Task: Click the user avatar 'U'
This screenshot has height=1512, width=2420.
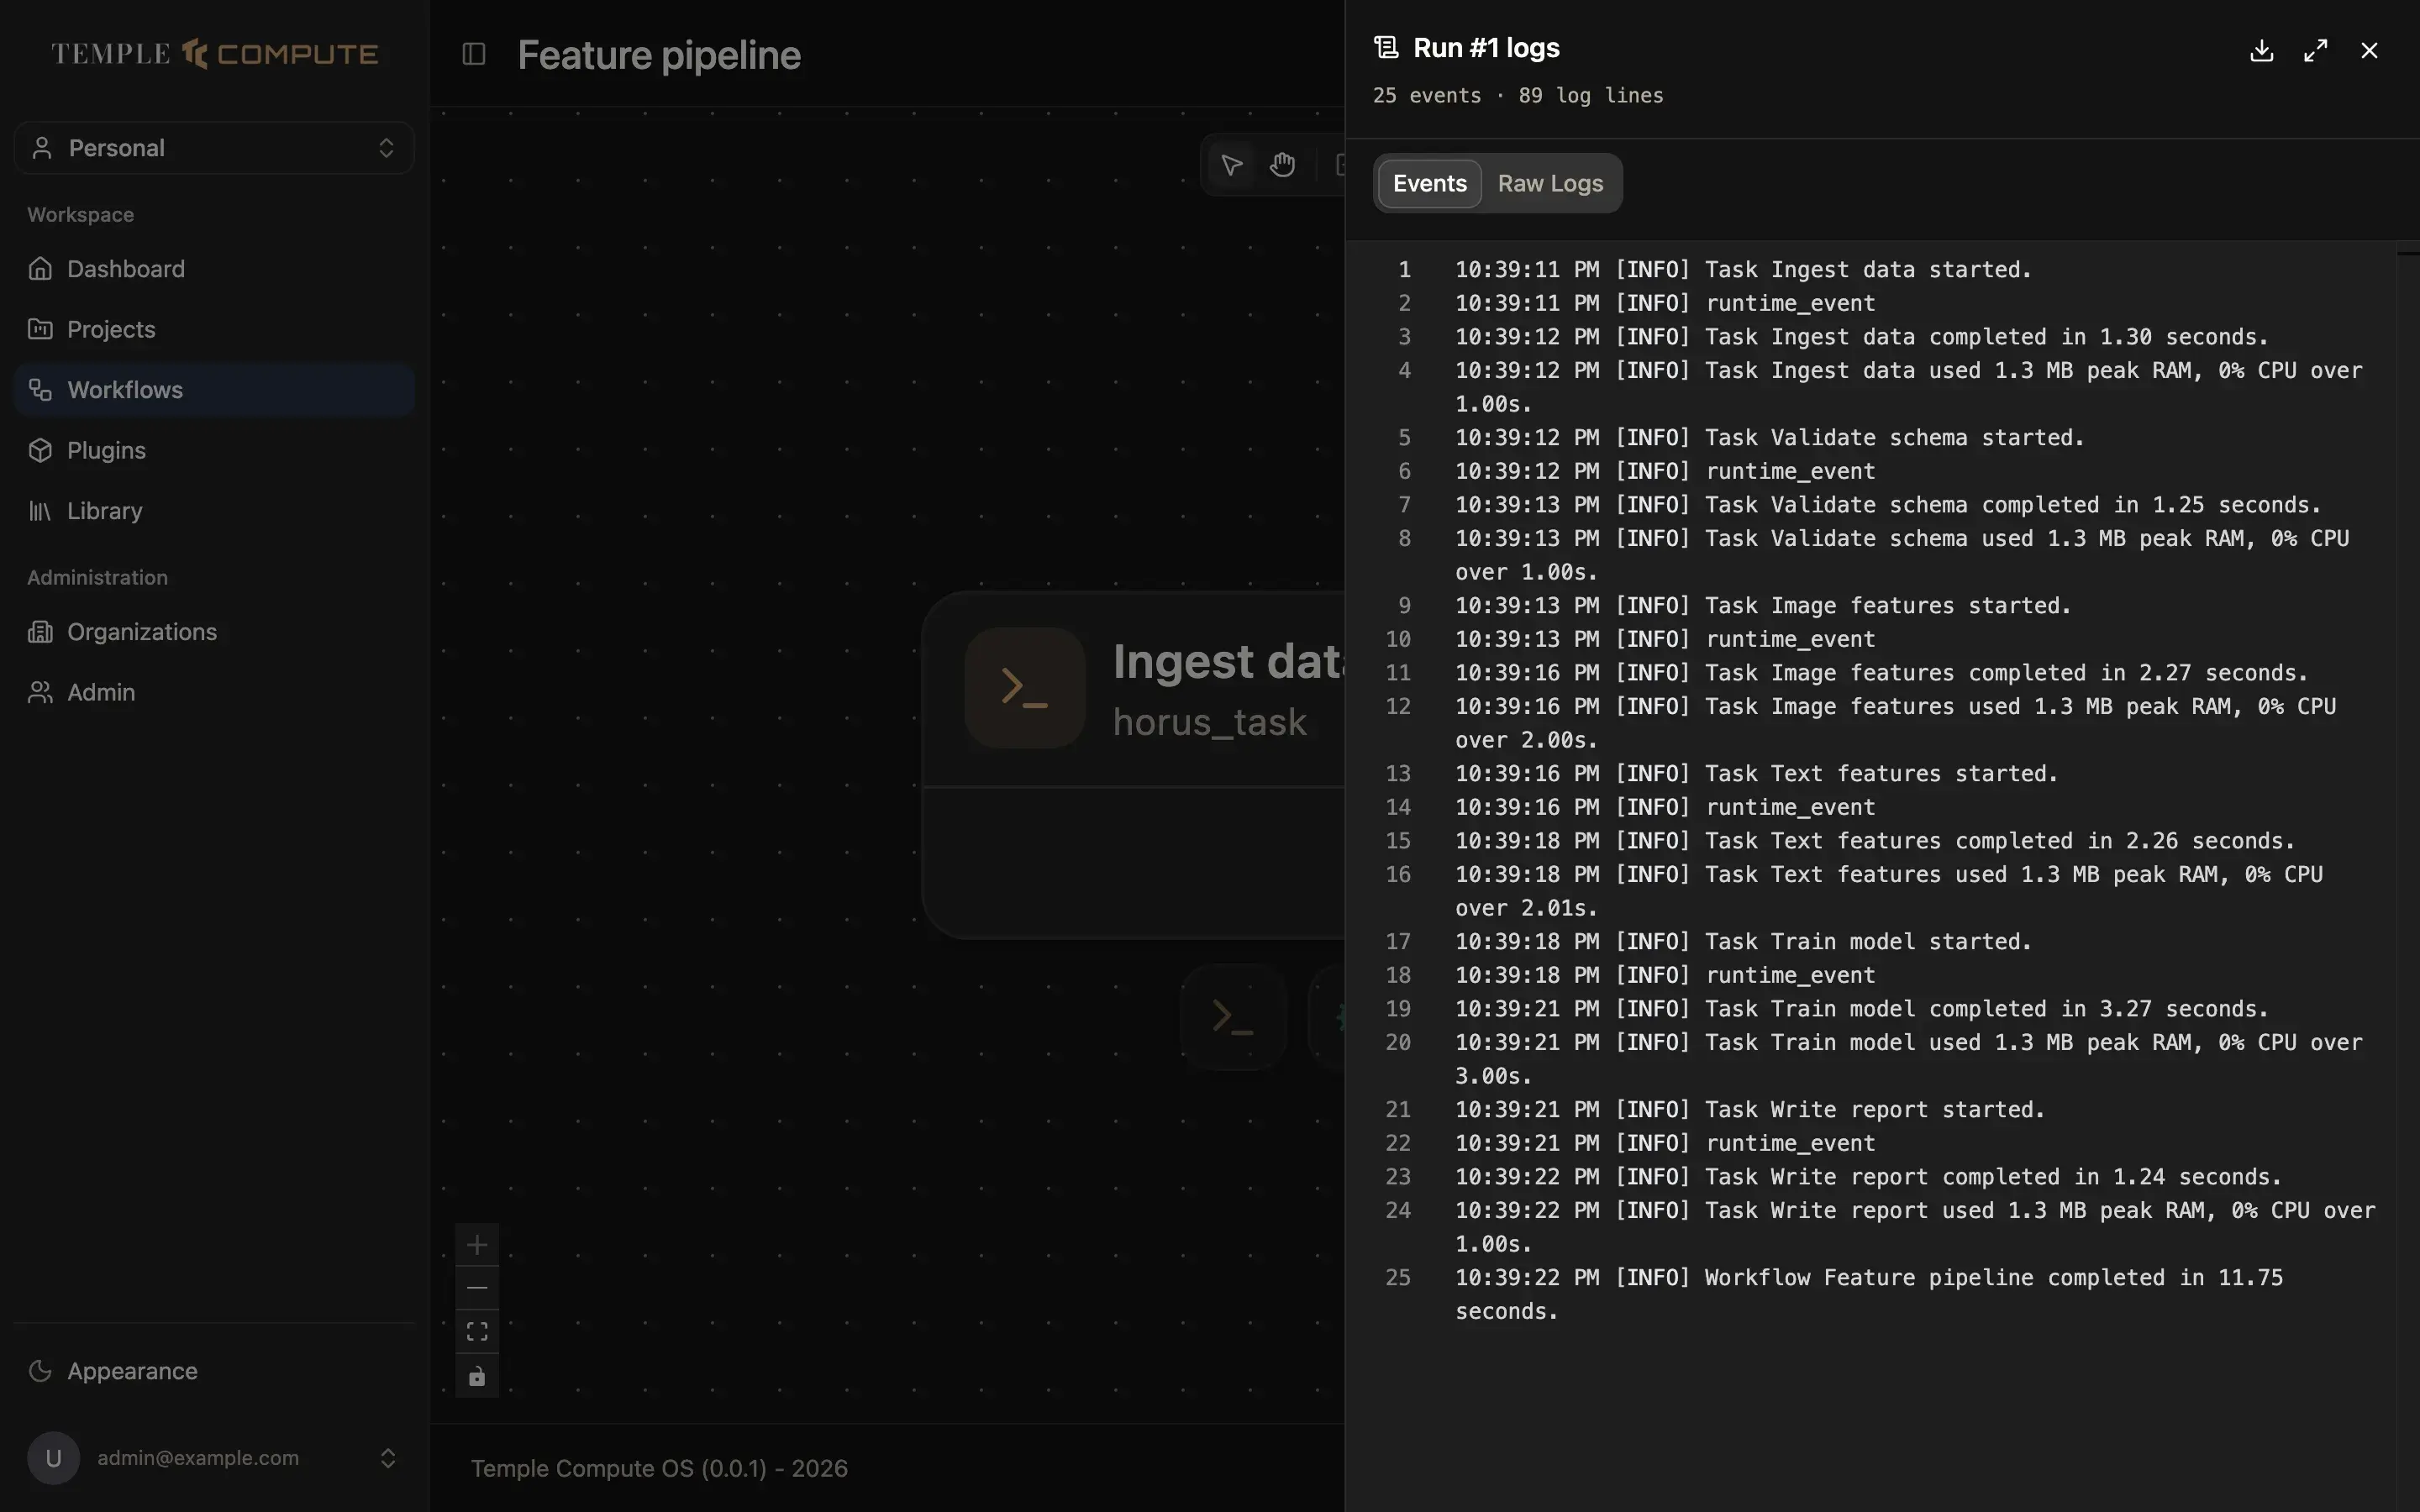Action: click(x=54, y=1458)
